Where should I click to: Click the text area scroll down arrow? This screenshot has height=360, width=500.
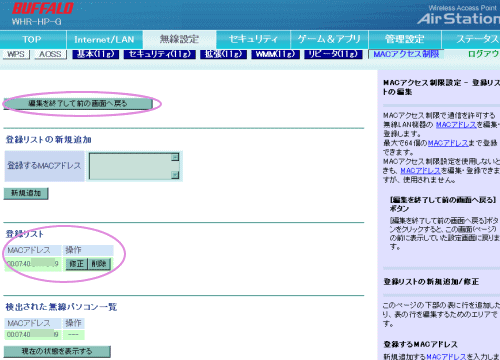(x=175, y=175)
